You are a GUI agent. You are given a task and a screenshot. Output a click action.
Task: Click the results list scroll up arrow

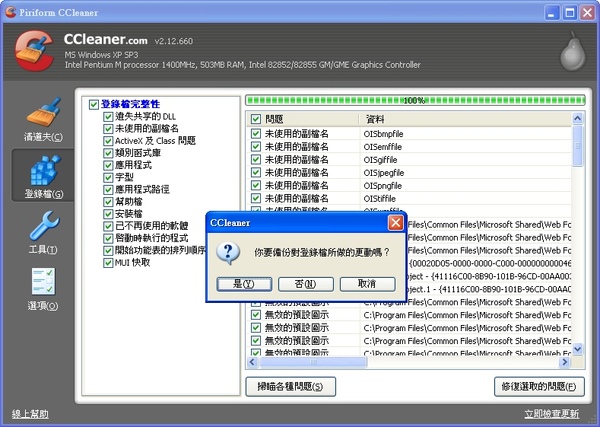[577, 118]
